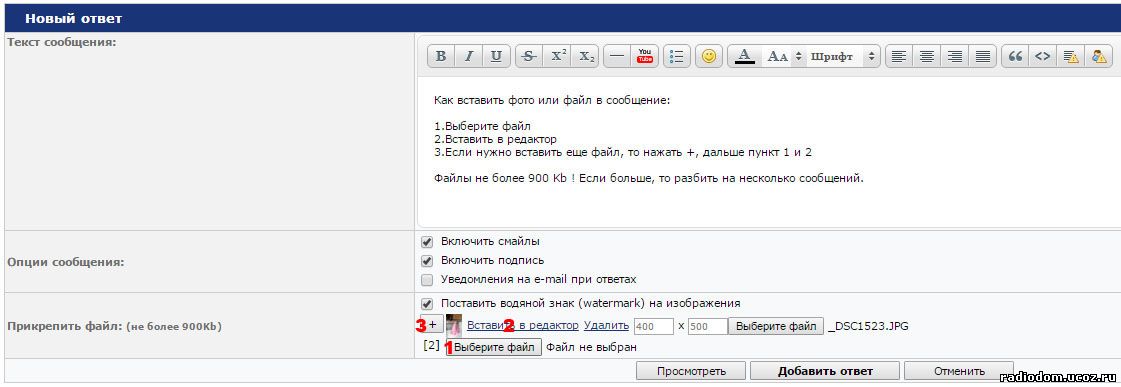The height and width of the screenshot is (387, 1121).
Task: Open the smiley emoticon picker
Action: (x=708, y=57)
